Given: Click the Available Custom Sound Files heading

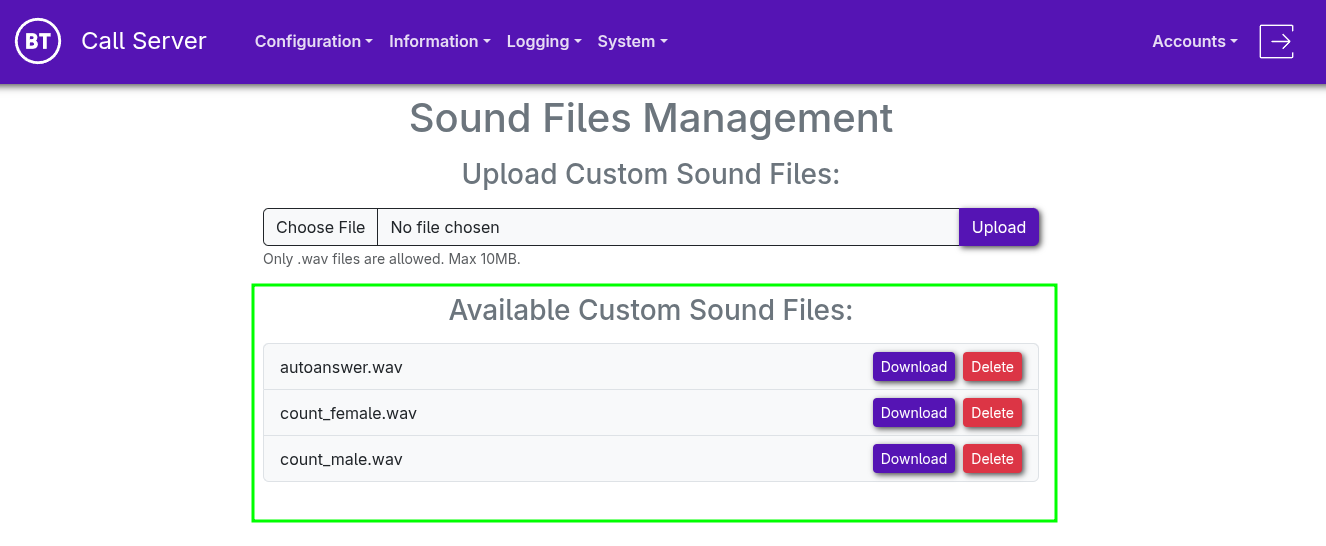Looking at the screenshot, I should pos(651,310).
